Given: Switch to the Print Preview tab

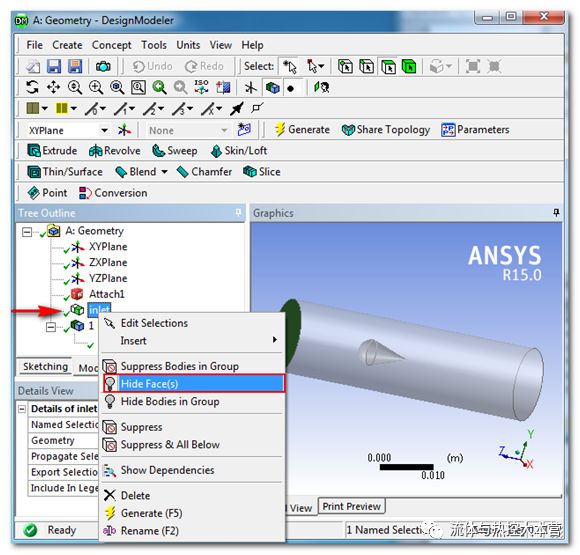Looking at the screenshot, I should (x=351, y=506).
